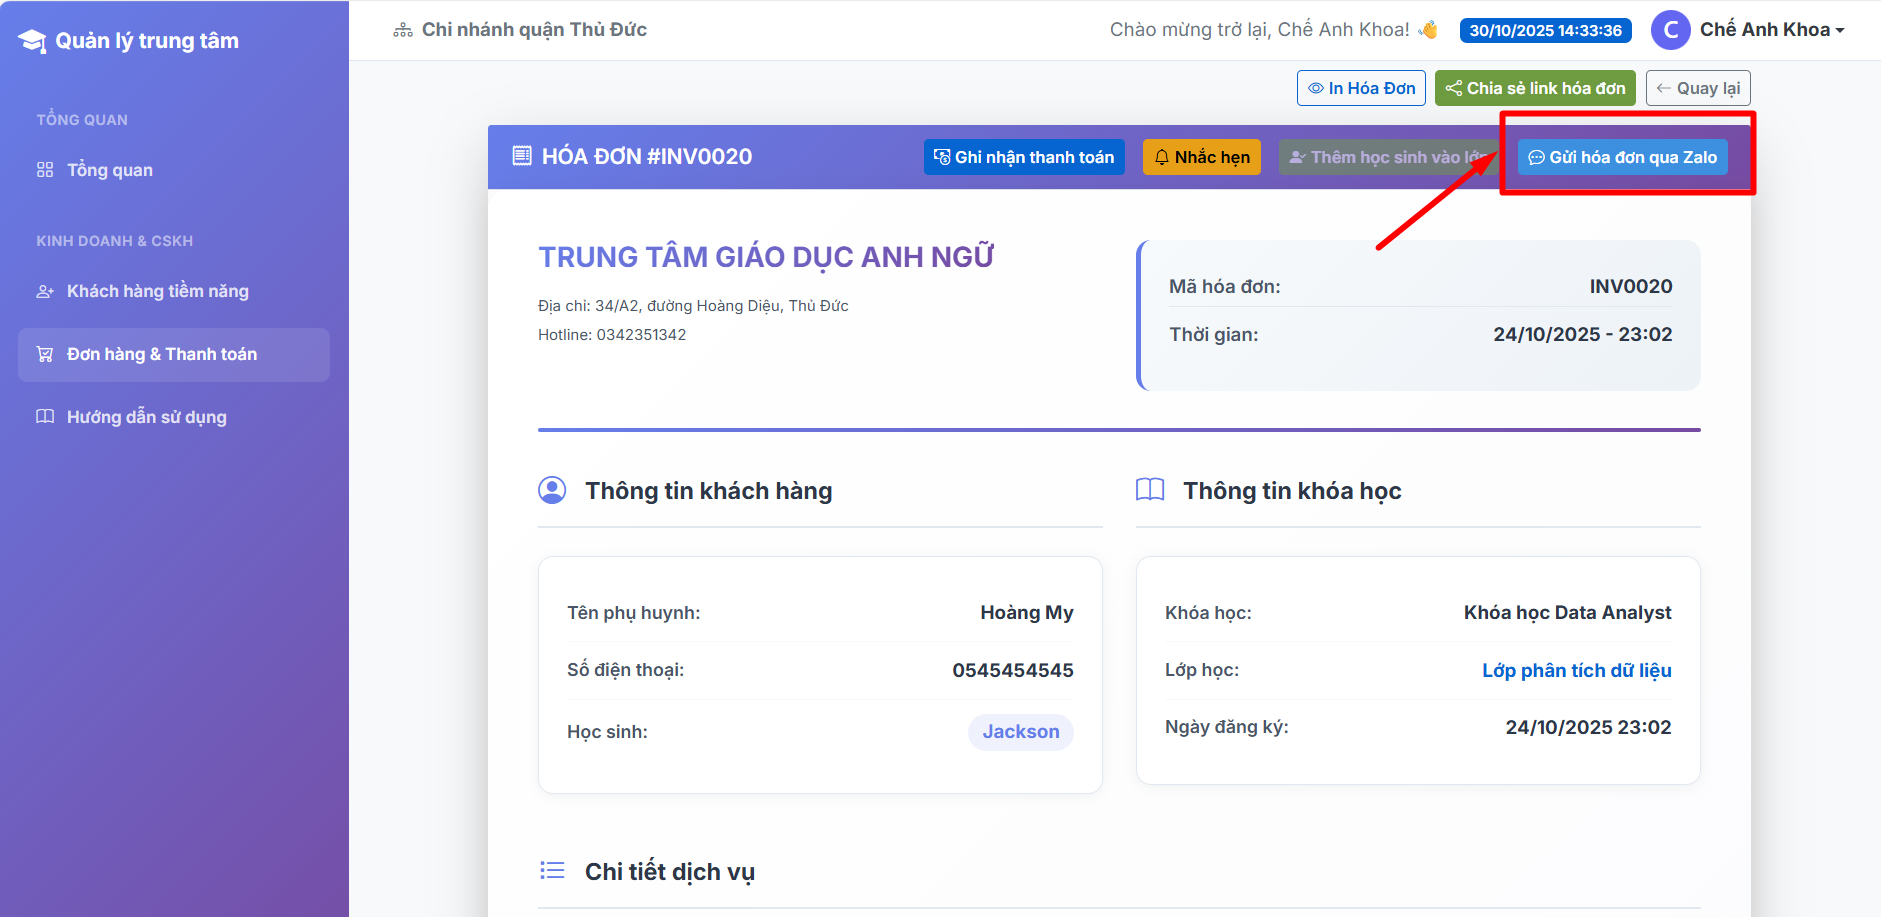Click the Khách hàng tiềm năng person icon
1881x917 pixels.
pos(45,292)
